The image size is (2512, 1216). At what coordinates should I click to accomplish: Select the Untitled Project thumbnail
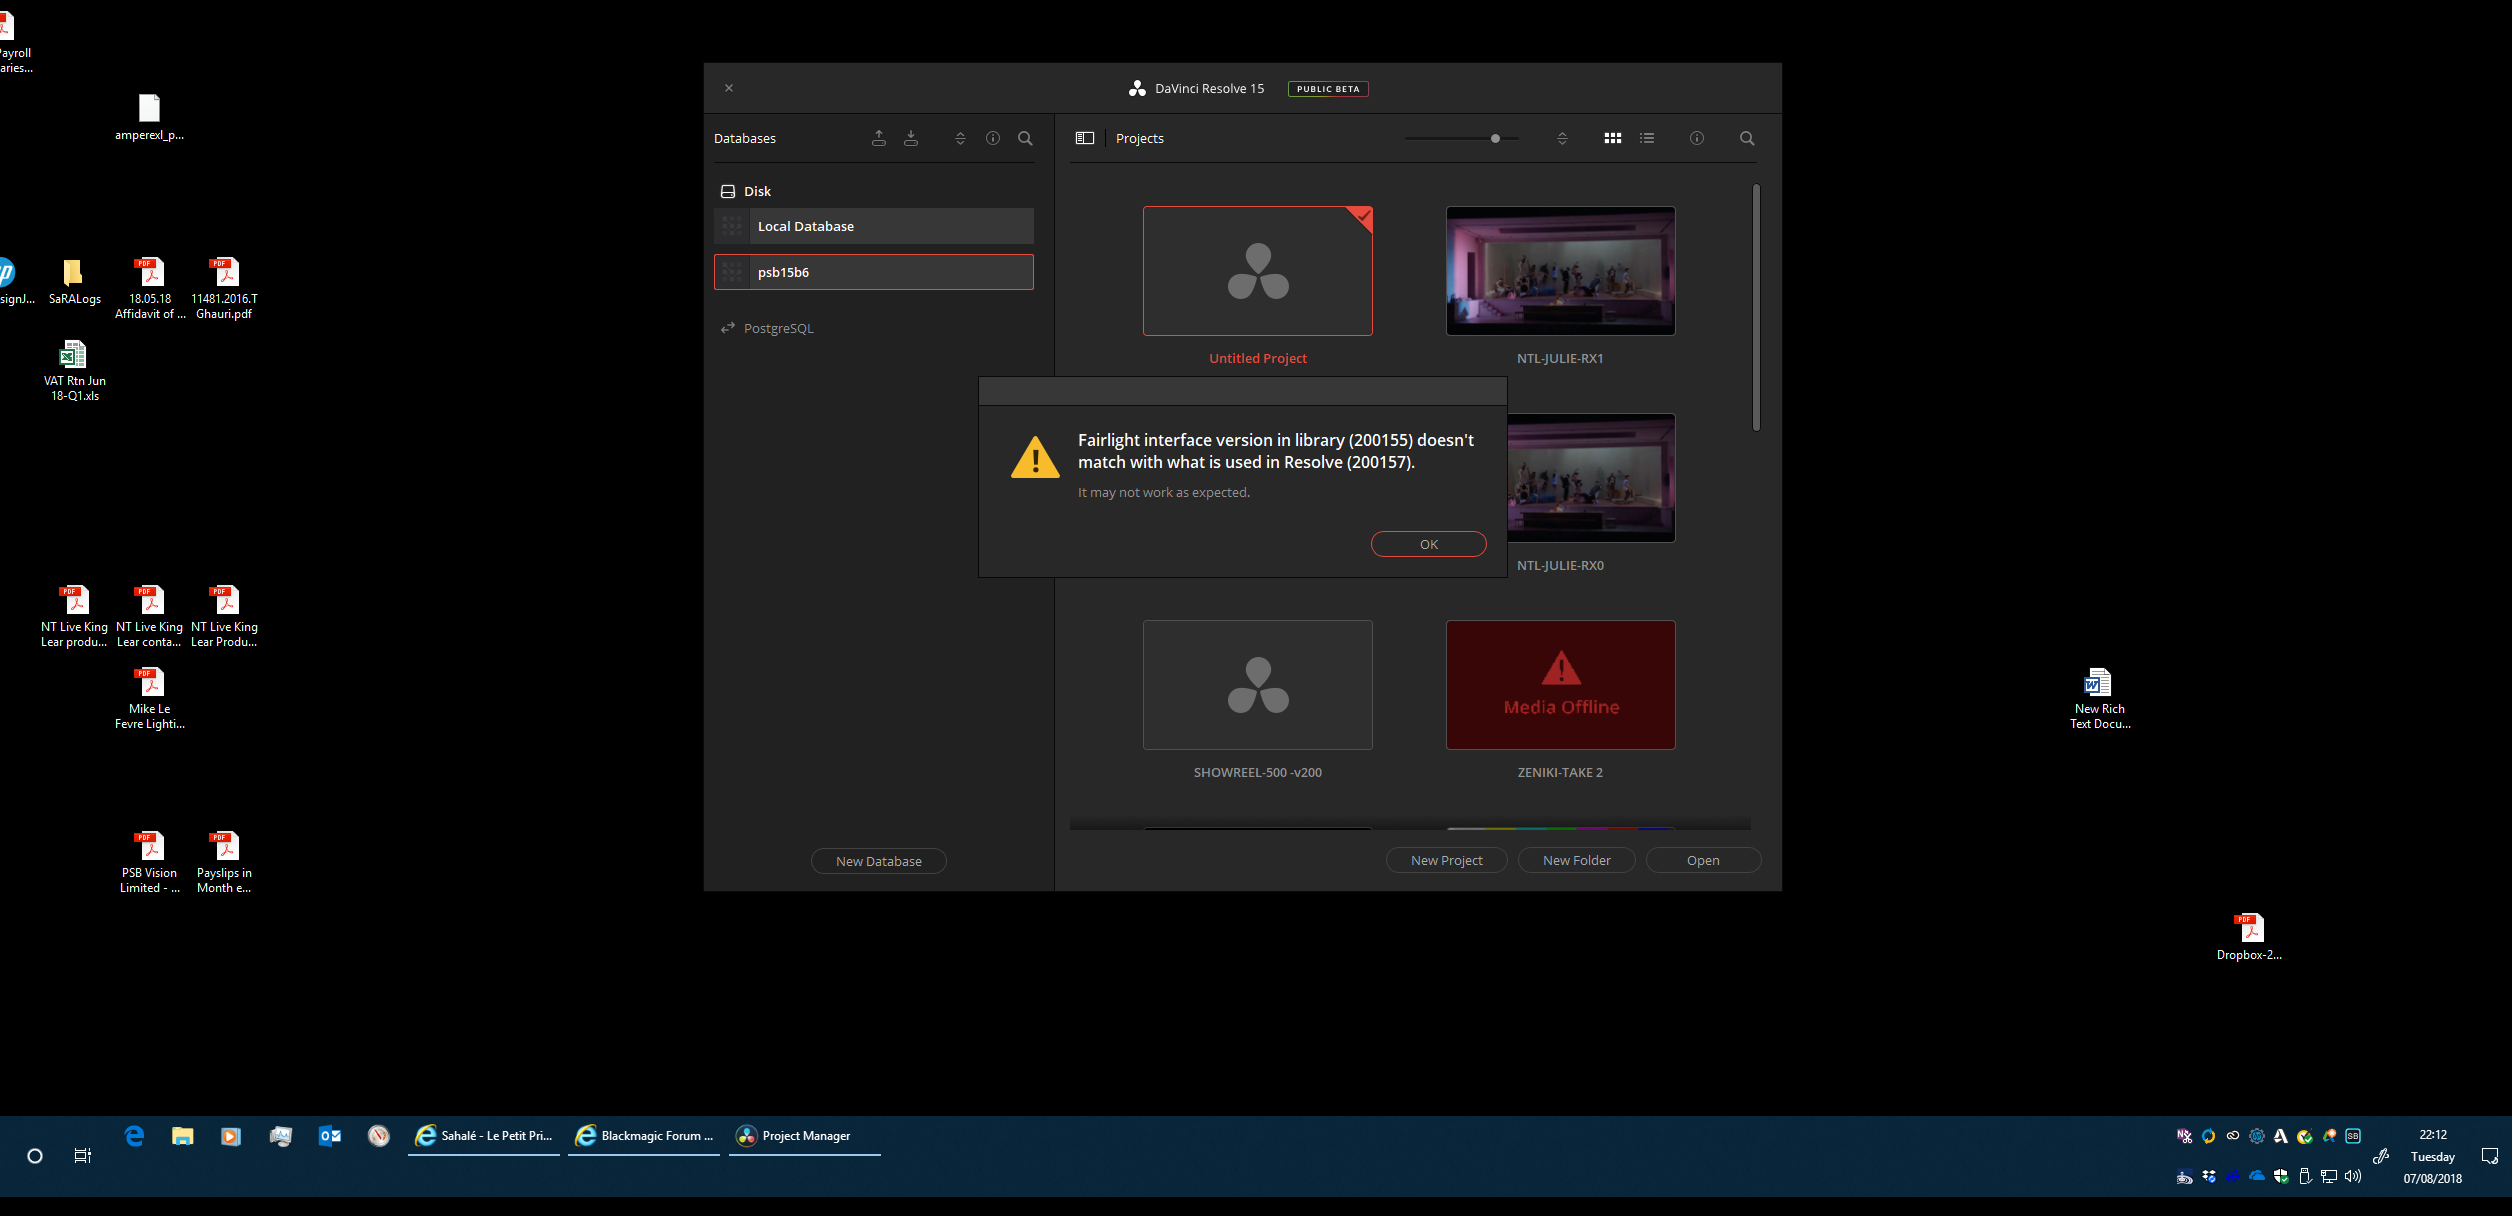(x=1257, y=271)
